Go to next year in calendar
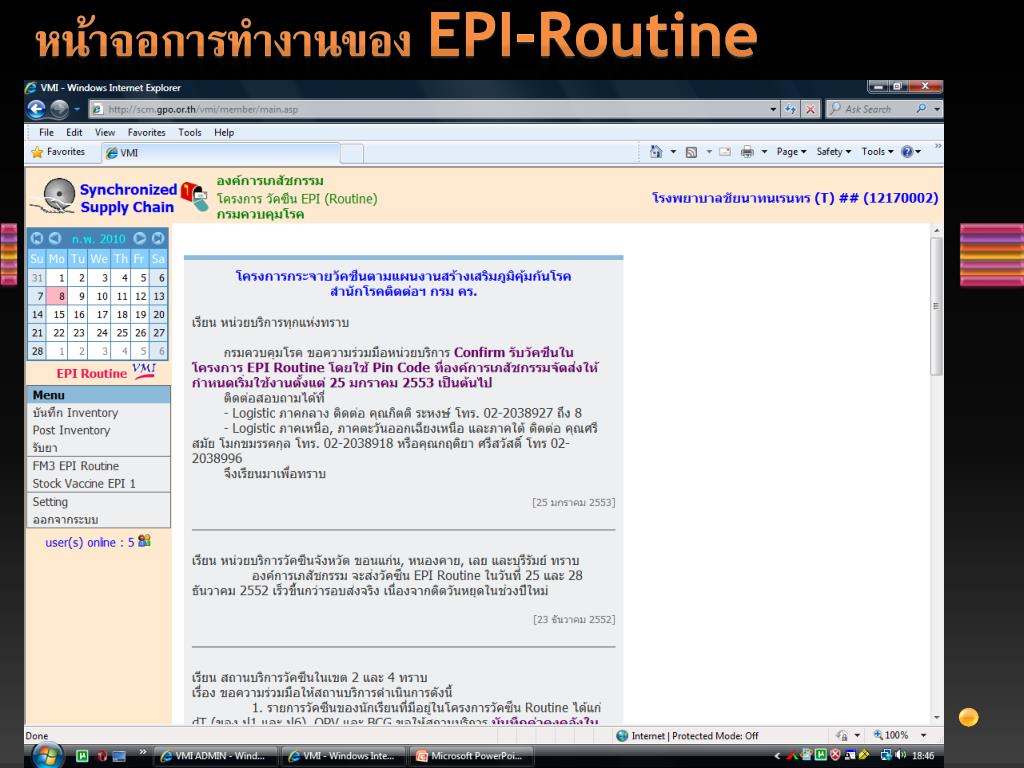1024x768 pixels. point(158,238)
